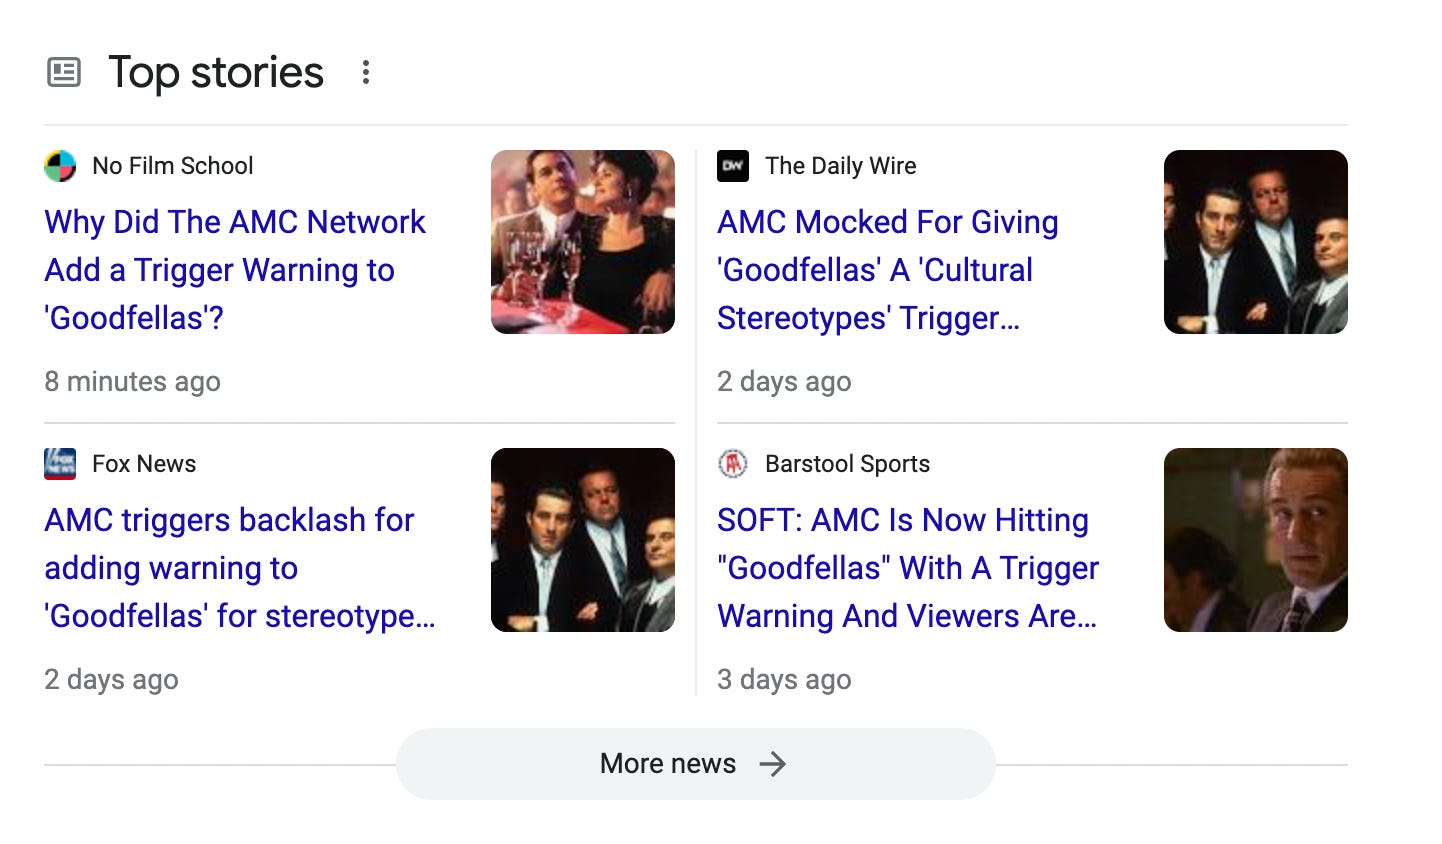Open the three-dot menu next to Top stories
This screenshot has height=844, width=1442.
[366, 72]
